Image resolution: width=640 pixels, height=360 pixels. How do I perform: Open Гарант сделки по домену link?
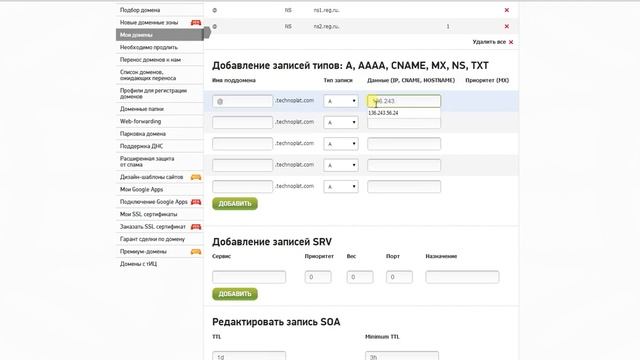pyautogui.click(x=152, y=239)
